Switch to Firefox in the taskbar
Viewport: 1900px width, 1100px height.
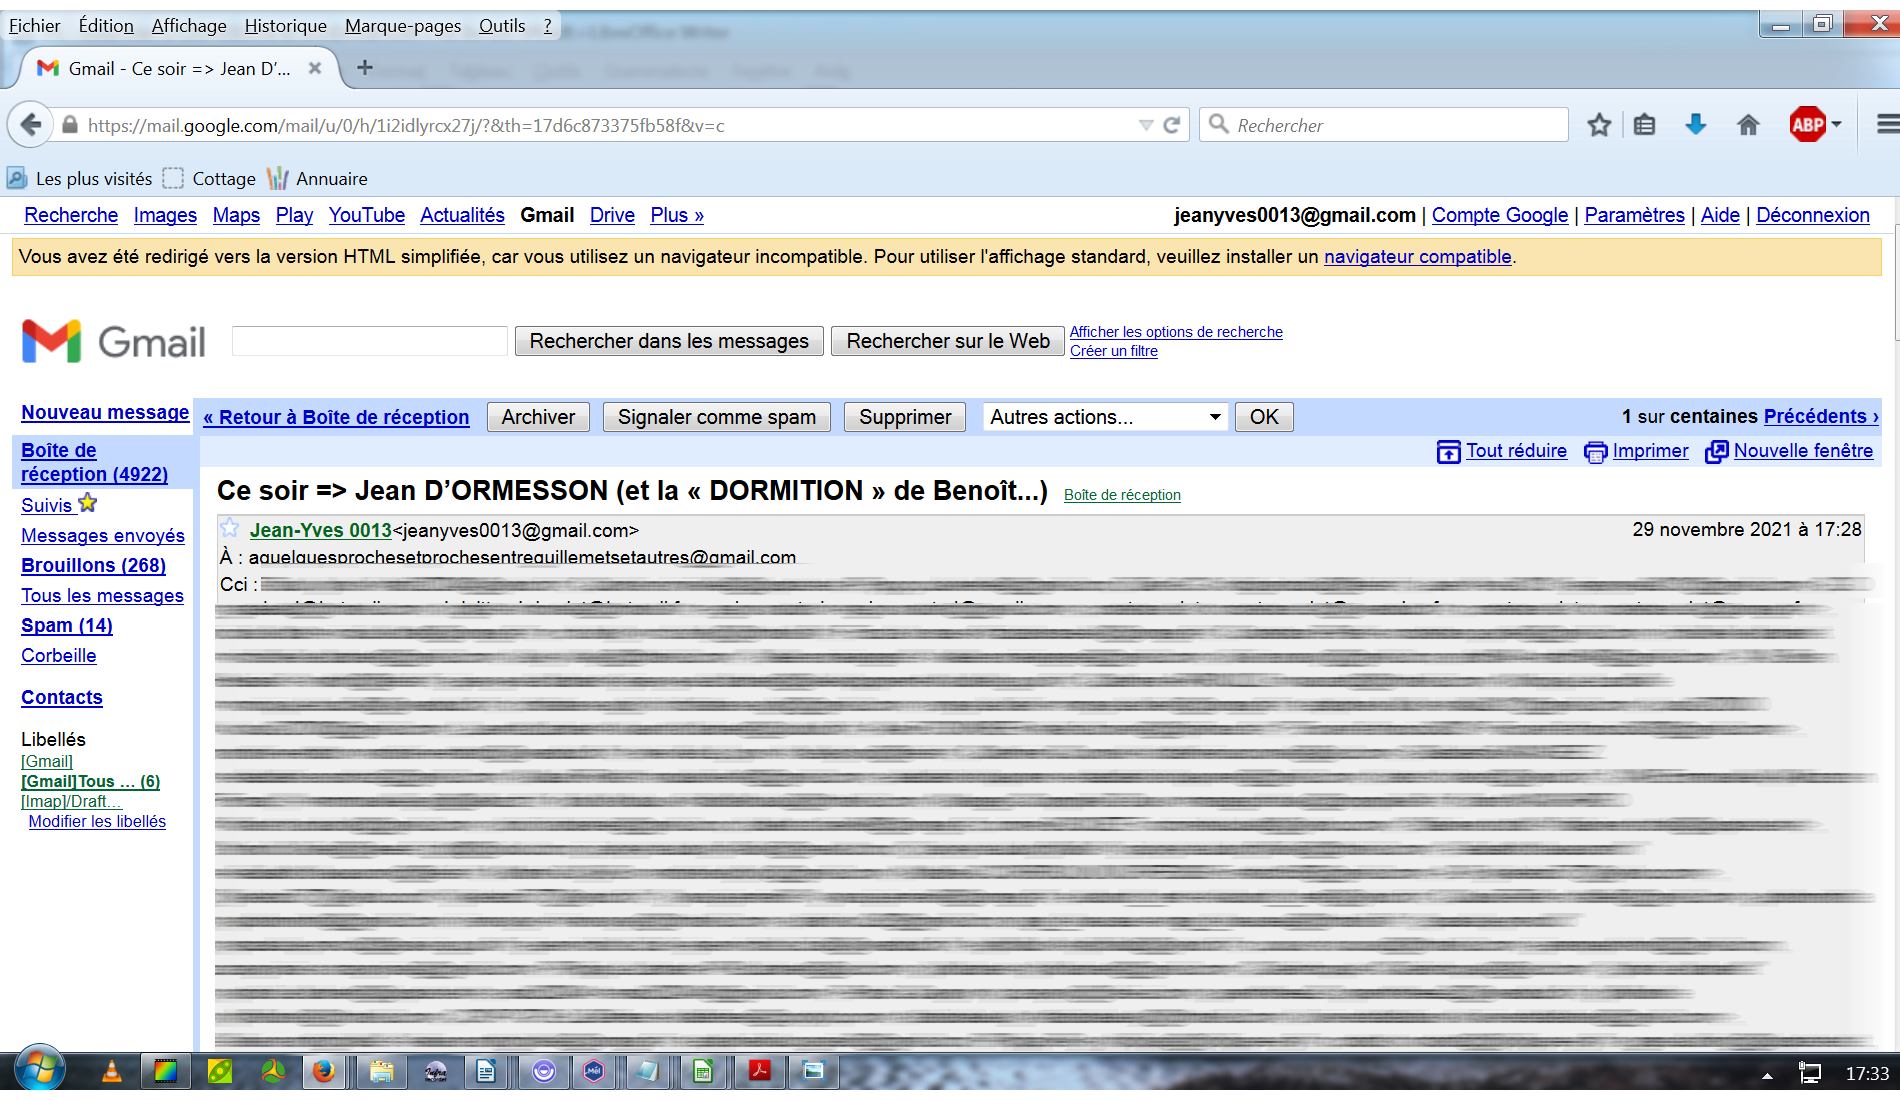(x=323, y=1072)
